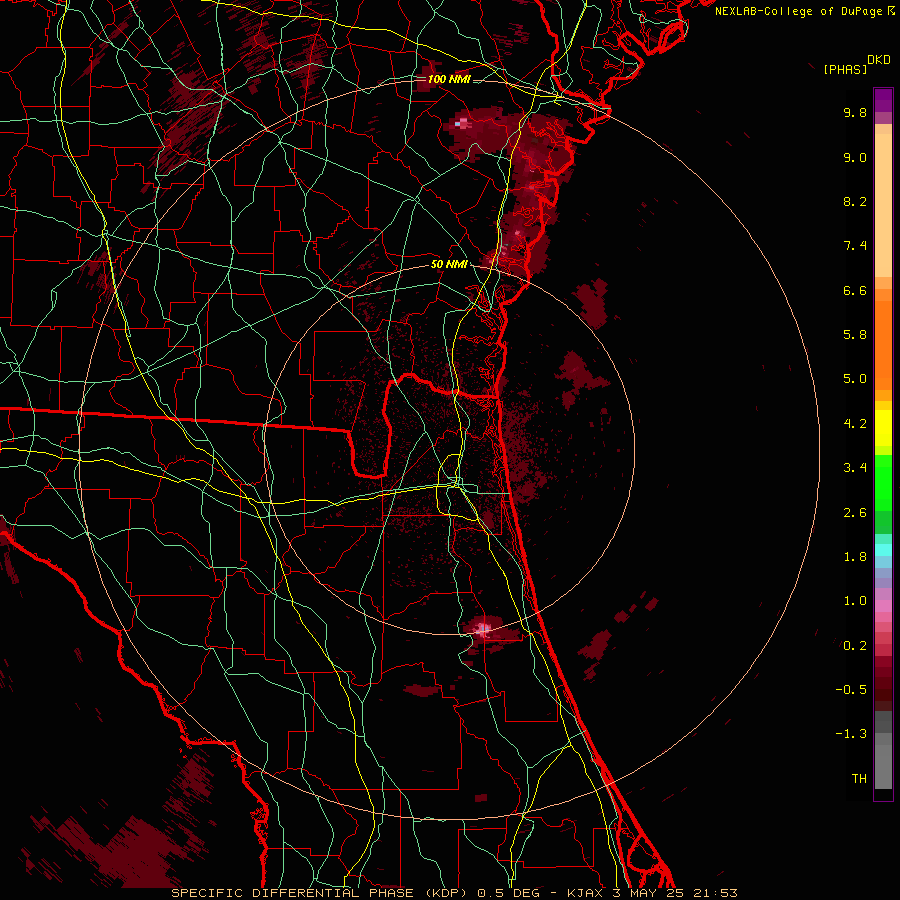Click the bright KDP core on 50 NMI ring south
The width and height of the screenshot is (900, 900).
pyautogui.click(x=483, y=629)
